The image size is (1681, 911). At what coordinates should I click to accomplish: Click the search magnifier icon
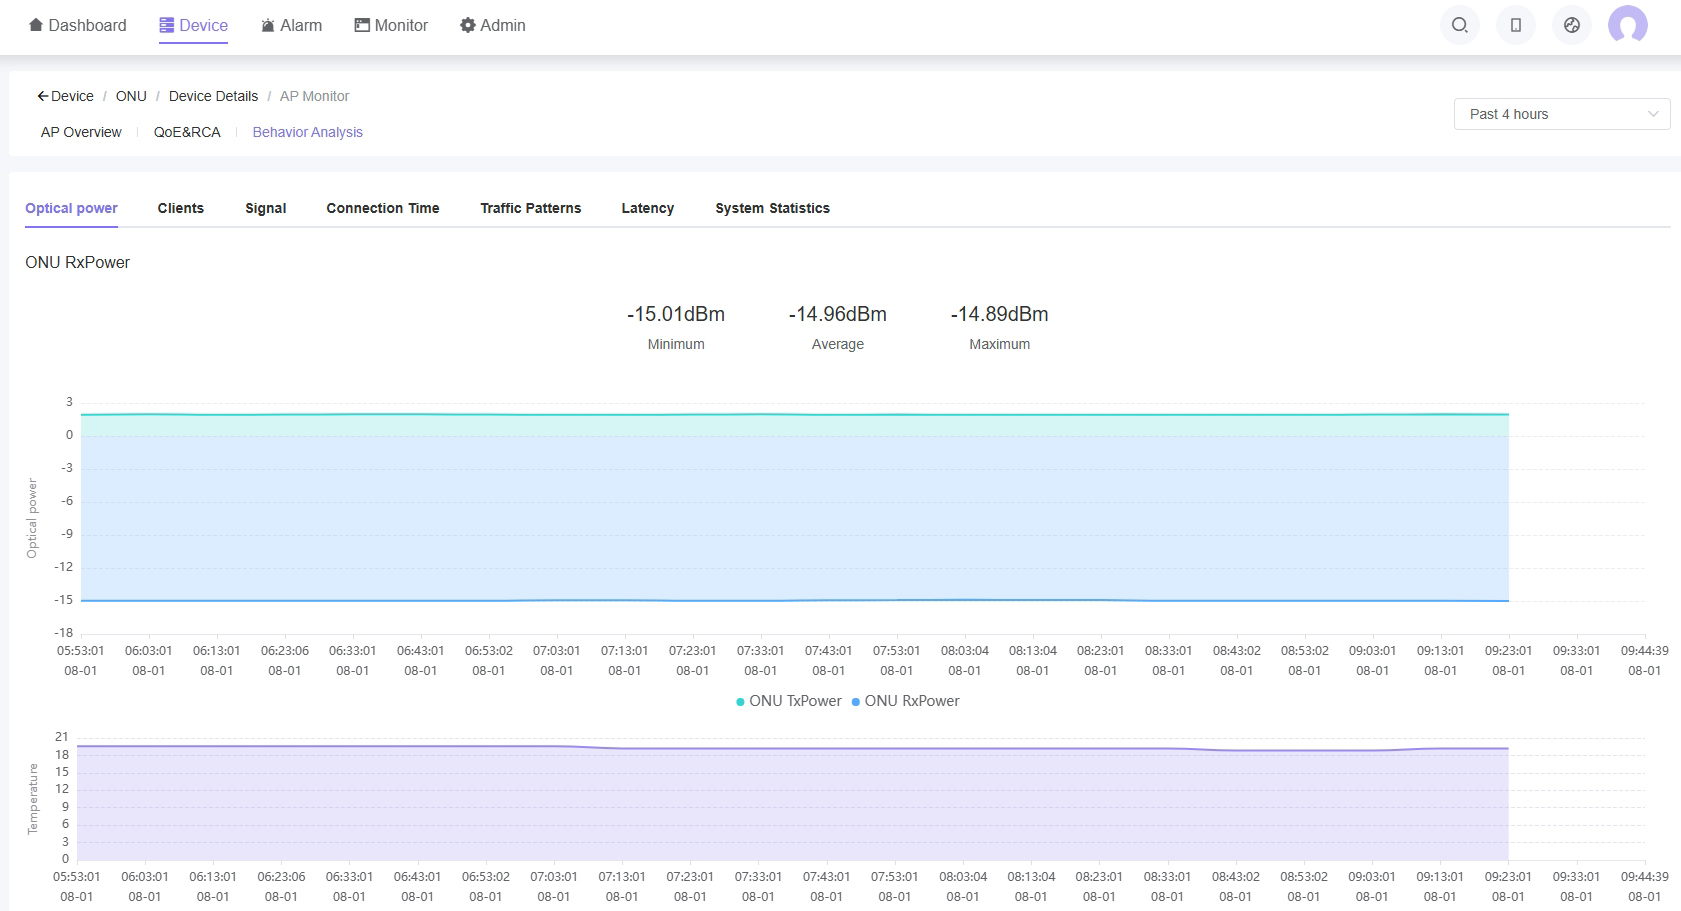[1459, 25]
